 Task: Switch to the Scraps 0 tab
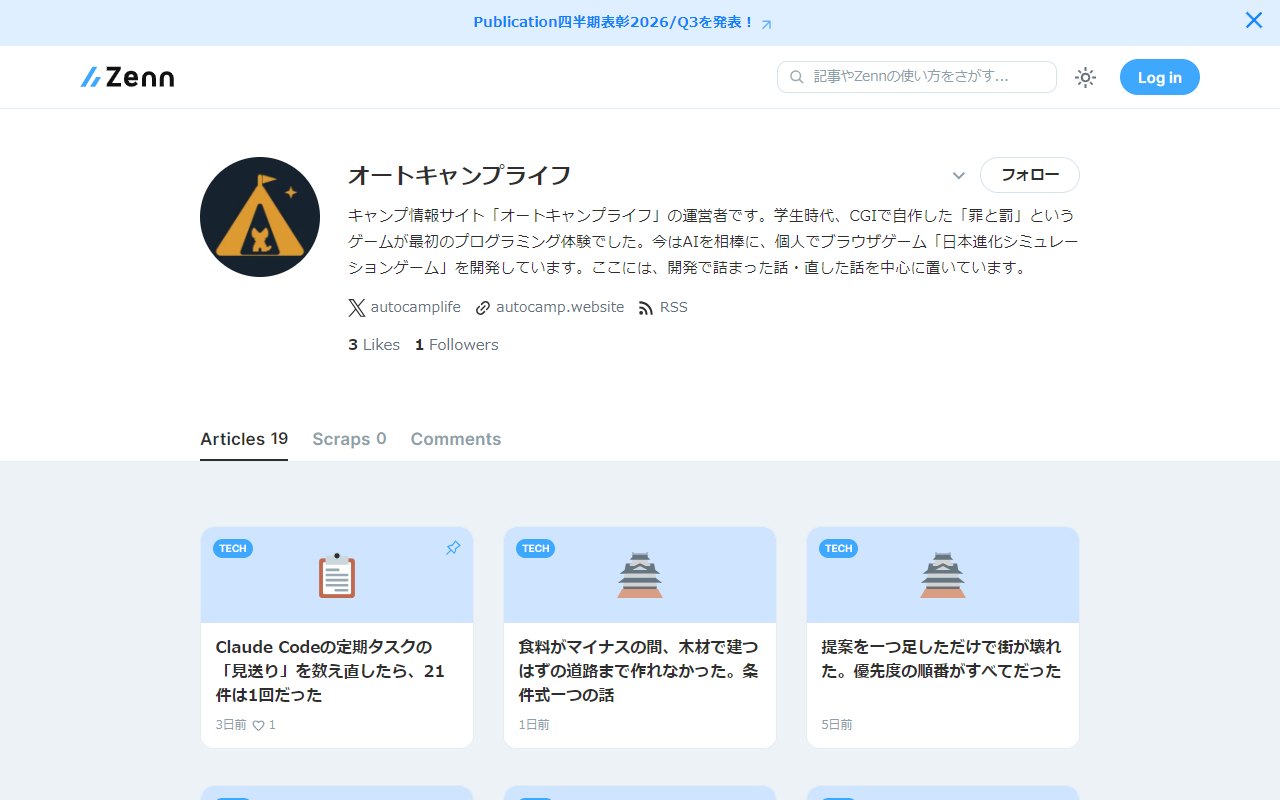pos(349,439)
